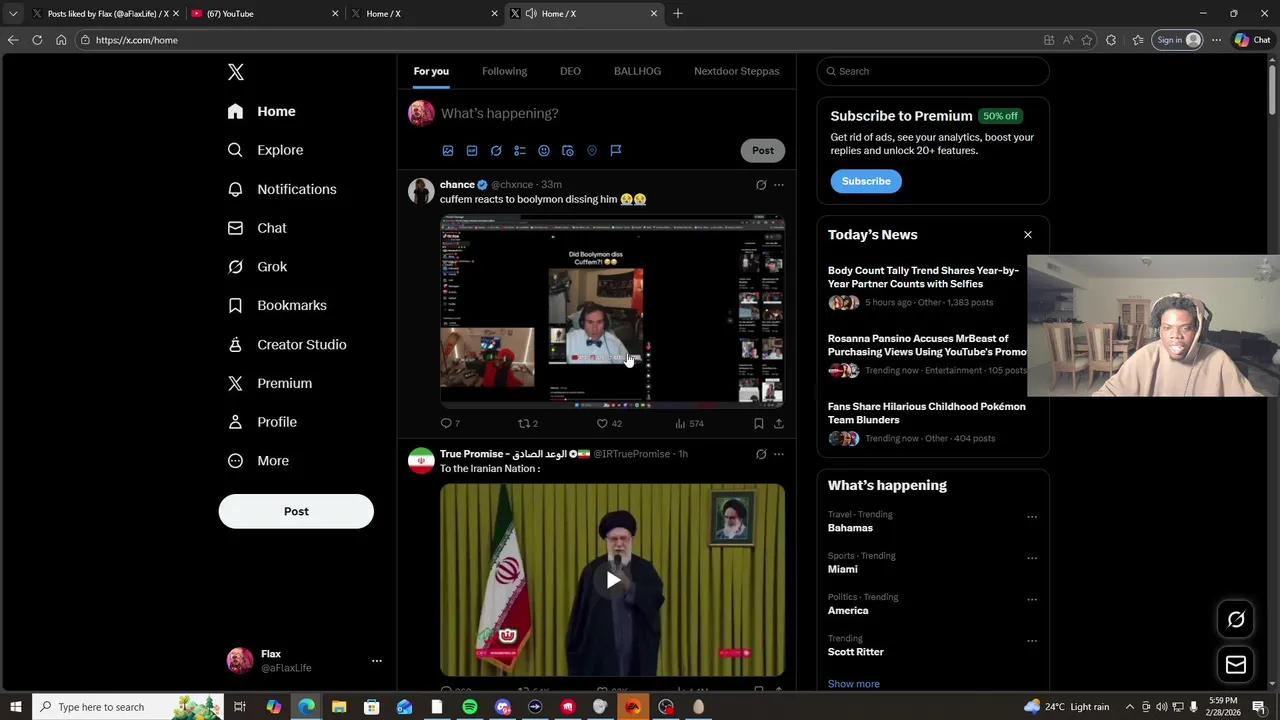Viewport: 1280px width, 720px height.
Task: Like chance's post
Action: pyautogui.click(x=609, y=424)
